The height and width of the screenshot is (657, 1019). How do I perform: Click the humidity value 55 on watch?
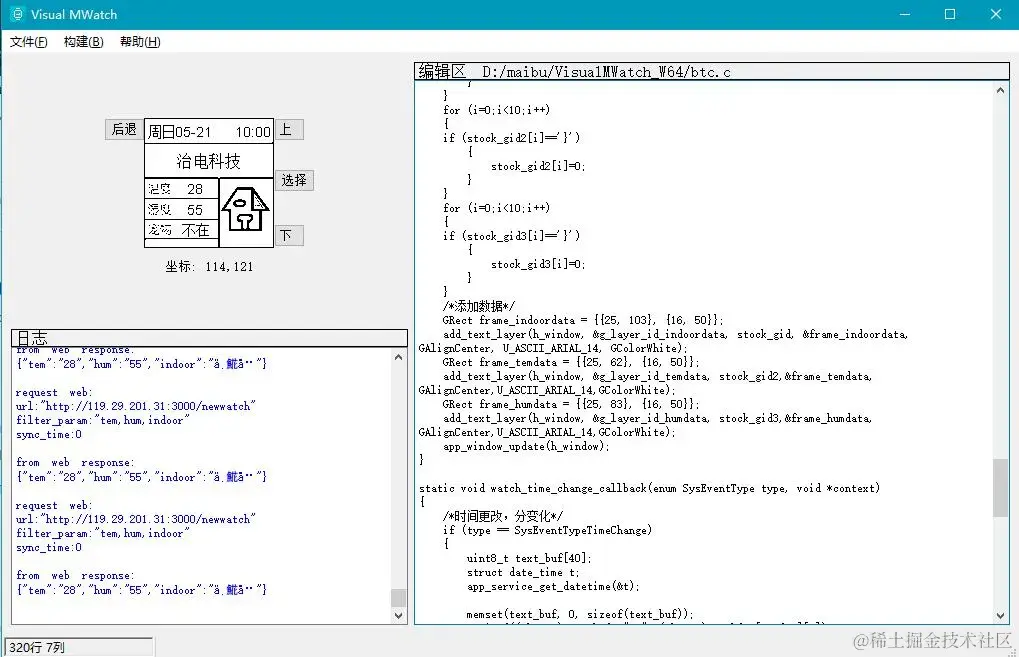coord(195,210)
